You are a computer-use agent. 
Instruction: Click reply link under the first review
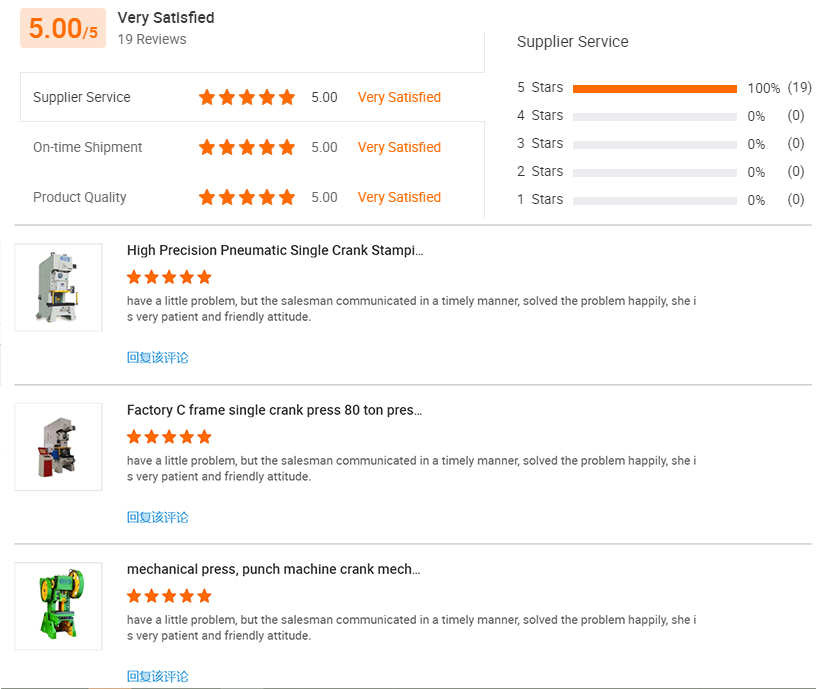[x=158, y=358]
